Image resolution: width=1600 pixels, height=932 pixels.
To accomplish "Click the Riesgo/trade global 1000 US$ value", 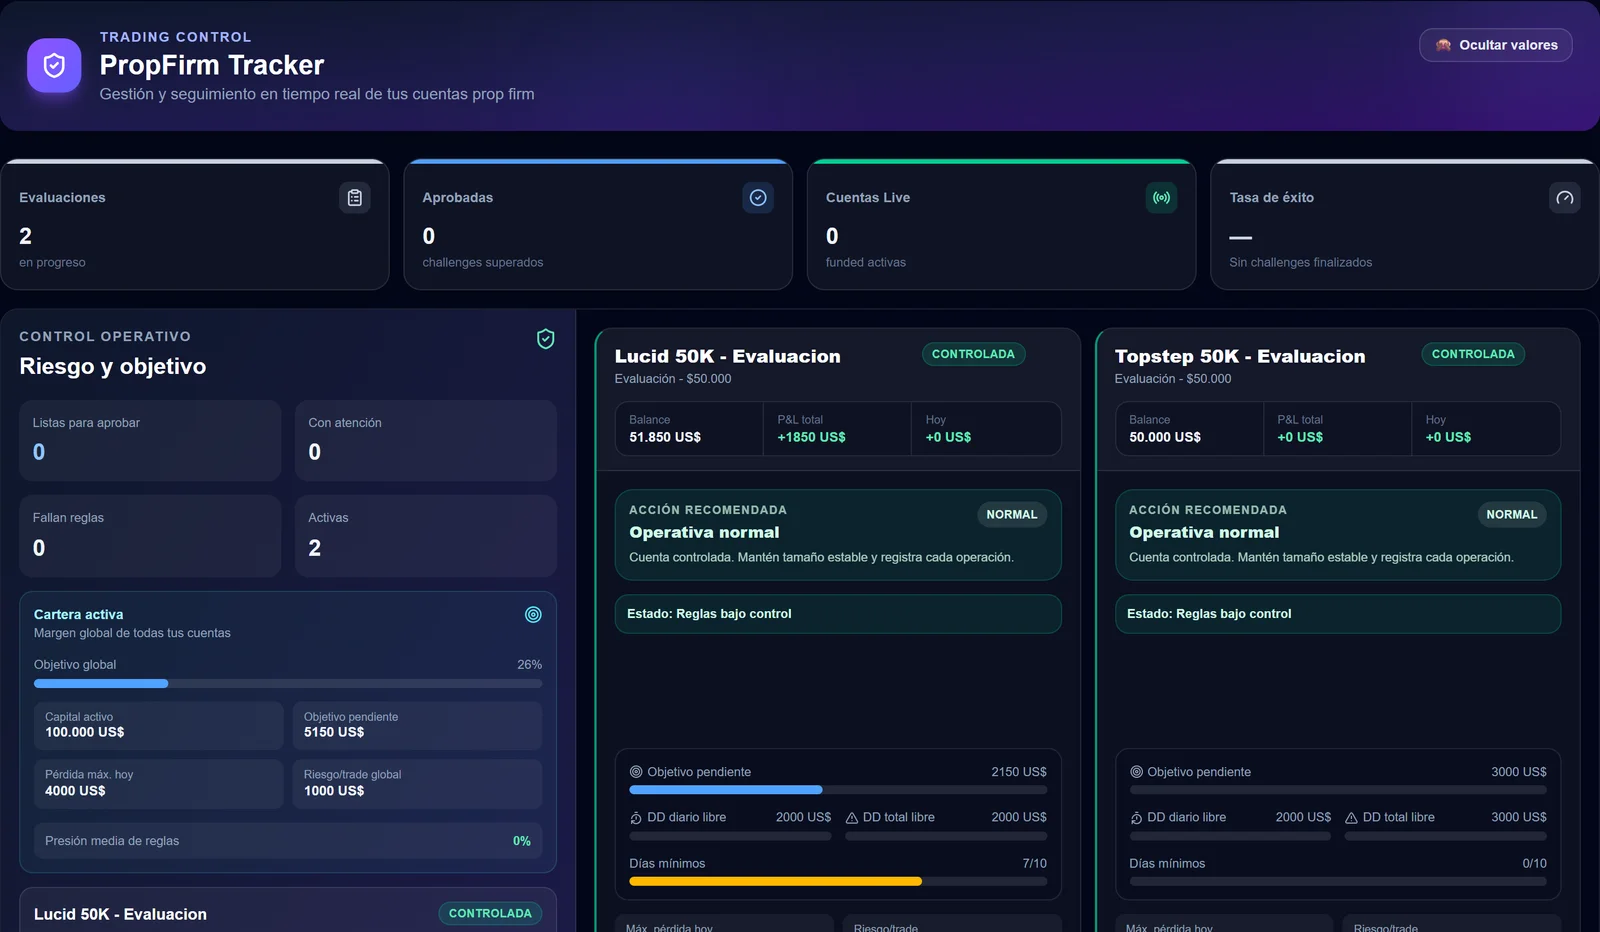I will pos(334,791).
